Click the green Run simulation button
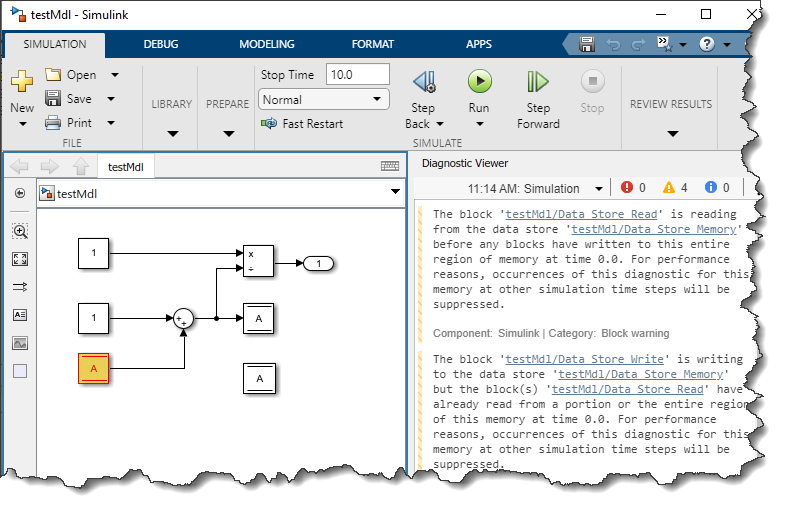This screenshot has width=788, height=512. [x=479, y=81]
